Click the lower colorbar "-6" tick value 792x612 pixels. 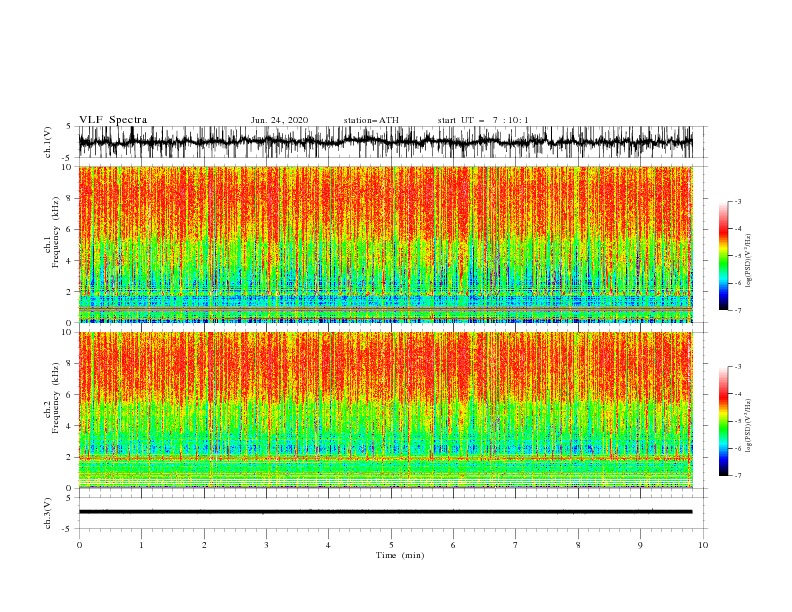point(738,448)
